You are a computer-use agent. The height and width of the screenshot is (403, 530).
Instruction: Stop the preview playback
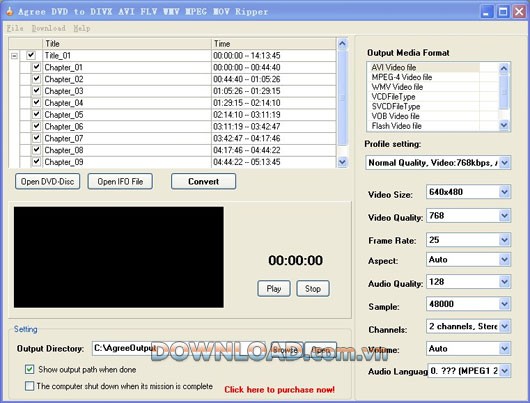point(313,289)
